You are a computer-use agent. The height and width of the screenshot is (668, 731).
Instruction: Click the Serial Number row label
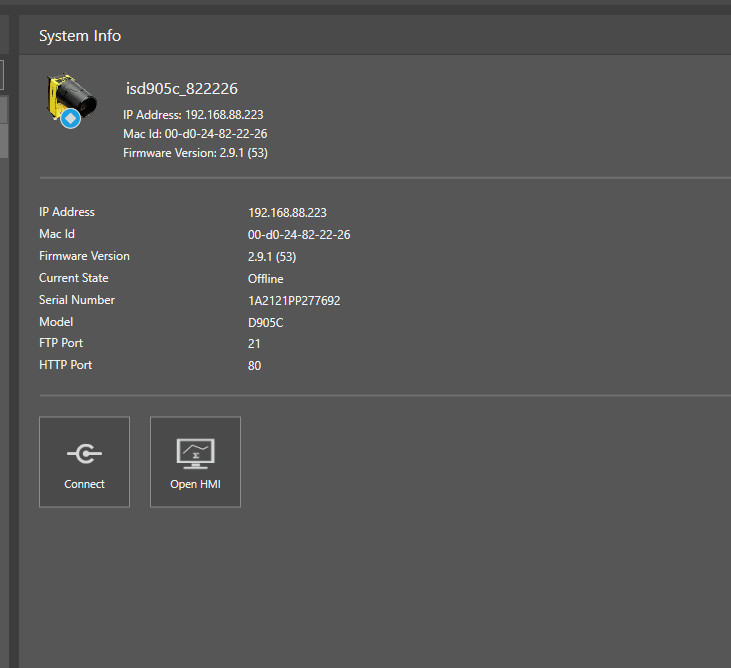point(77,300)
